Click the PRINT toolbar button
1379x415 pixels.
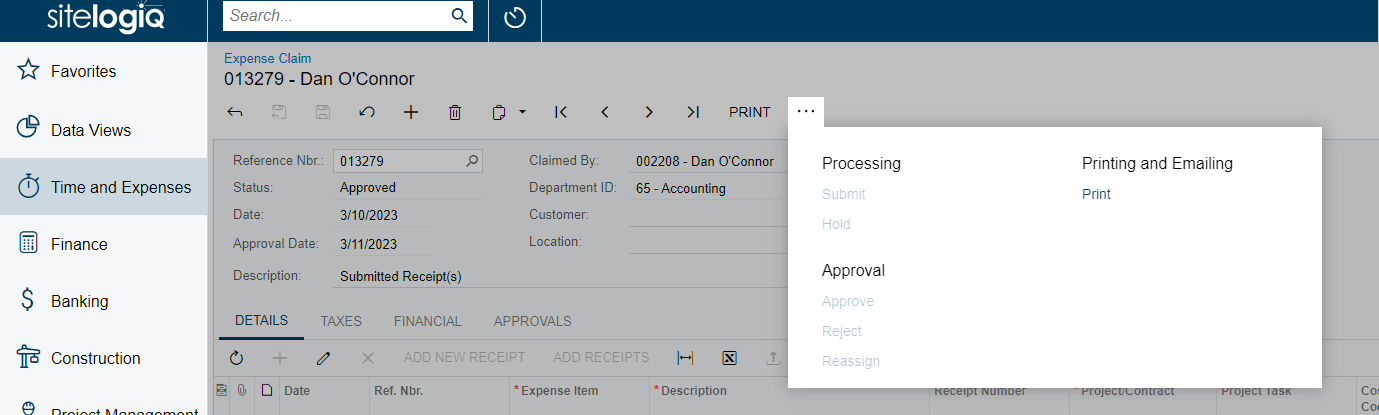click(750, 112)
